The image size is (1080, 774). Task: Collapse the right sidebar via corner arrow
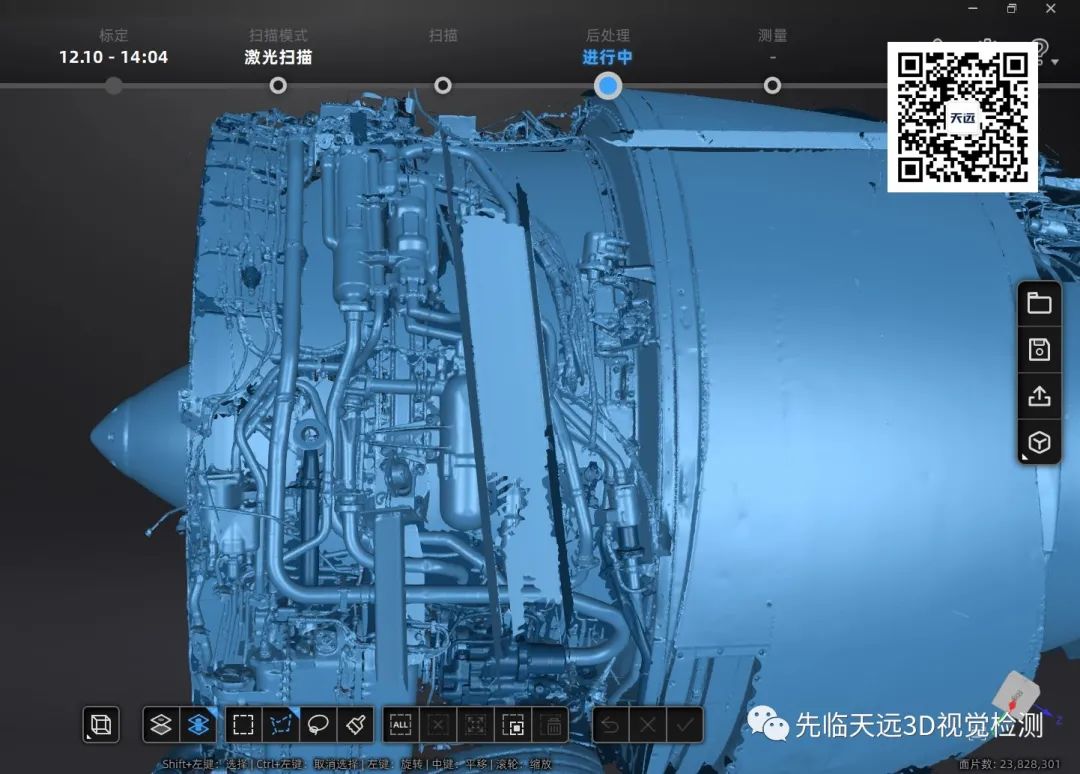[x=1025, y=459]
